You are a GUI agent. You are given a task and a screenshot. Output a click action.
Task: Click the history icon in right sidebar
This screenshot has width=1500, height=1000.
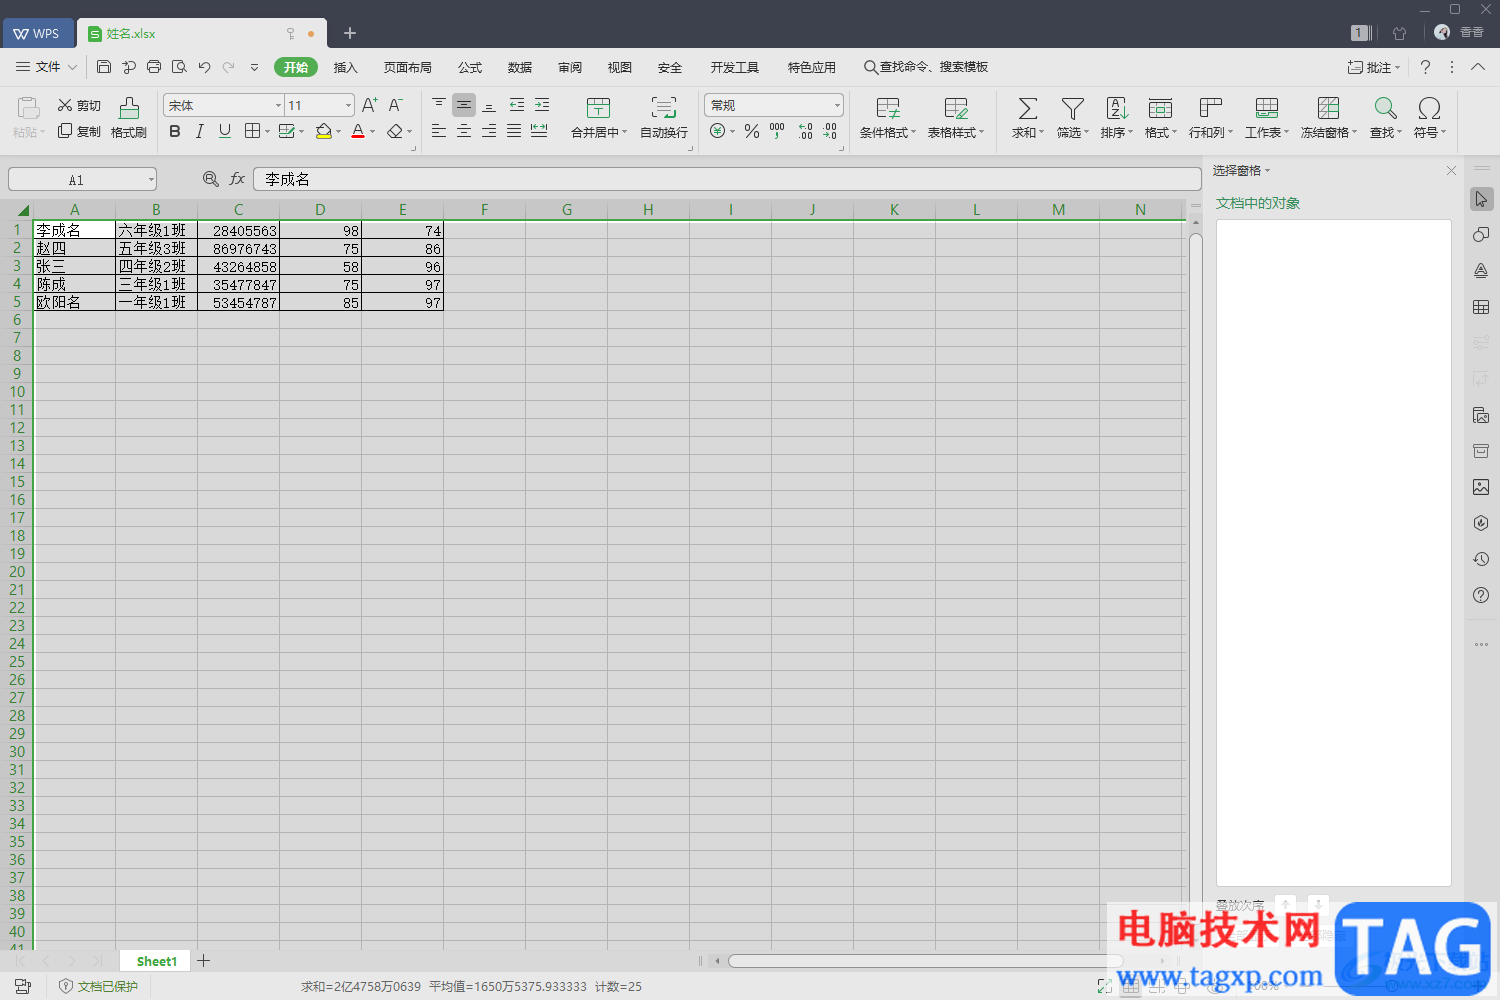(1481, 559)
